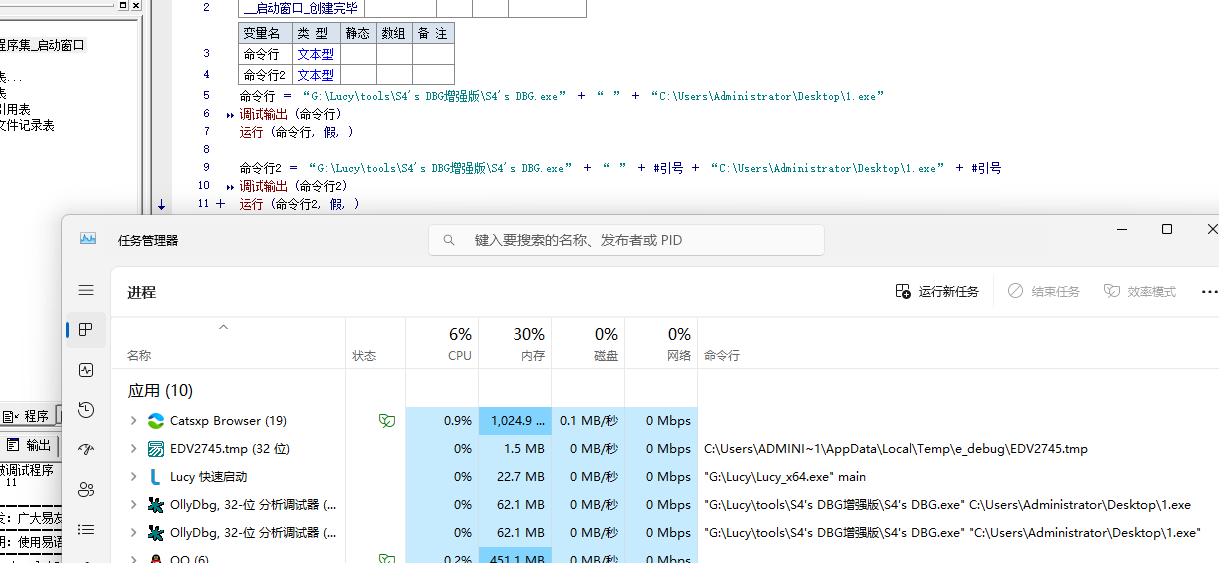
Task: Click the Task Manager title bar app icon
Action: point(88,239)
